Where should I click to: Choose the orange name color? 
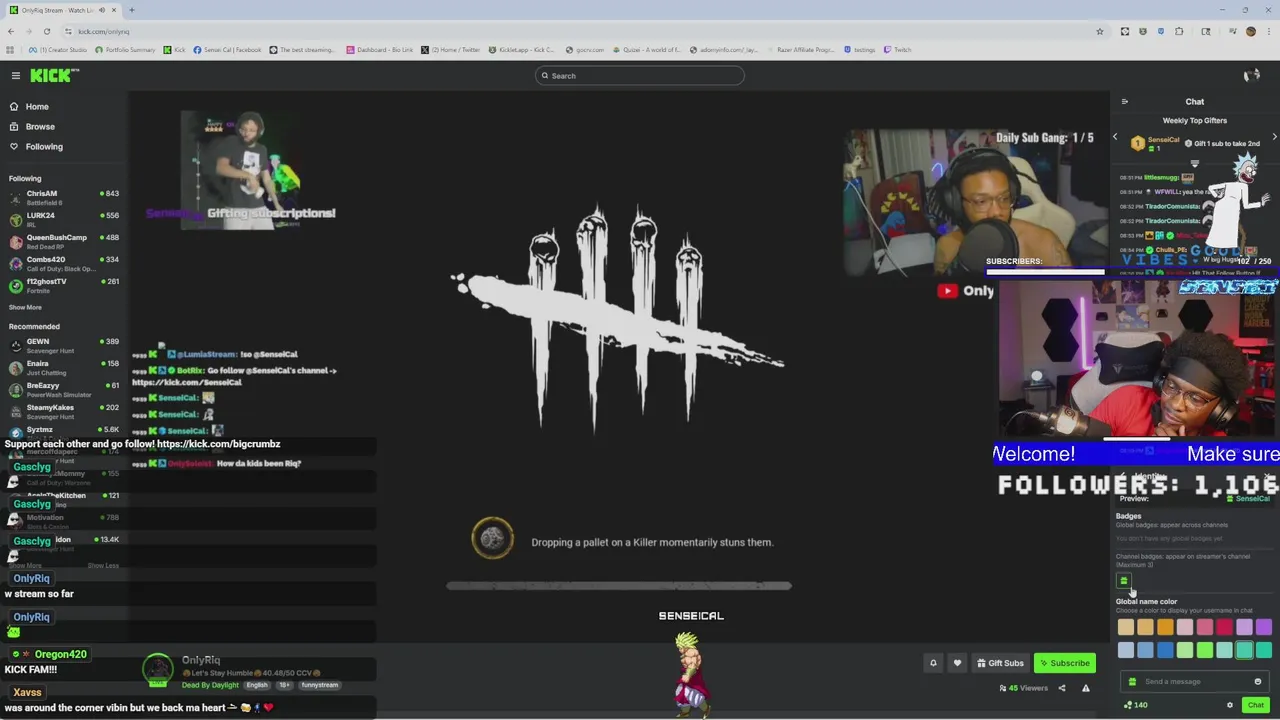click(x=1165, y=627)
